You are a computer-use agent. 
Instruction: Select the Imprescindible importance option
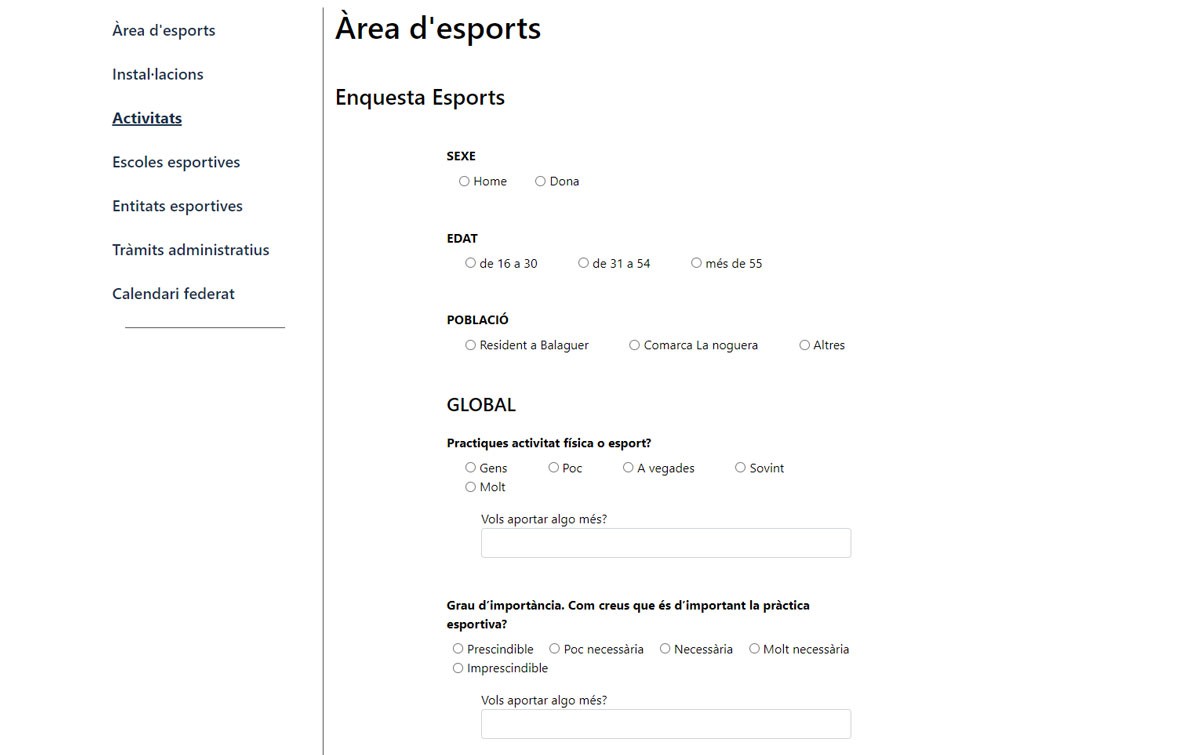[x=458, y=668]
